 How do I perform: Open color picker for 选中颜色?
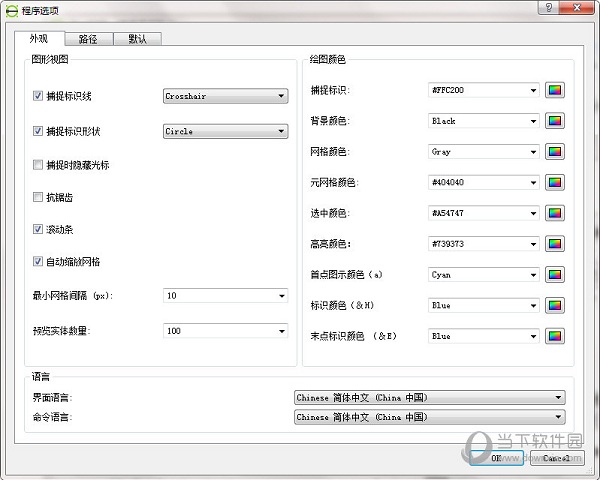point(554,213)
